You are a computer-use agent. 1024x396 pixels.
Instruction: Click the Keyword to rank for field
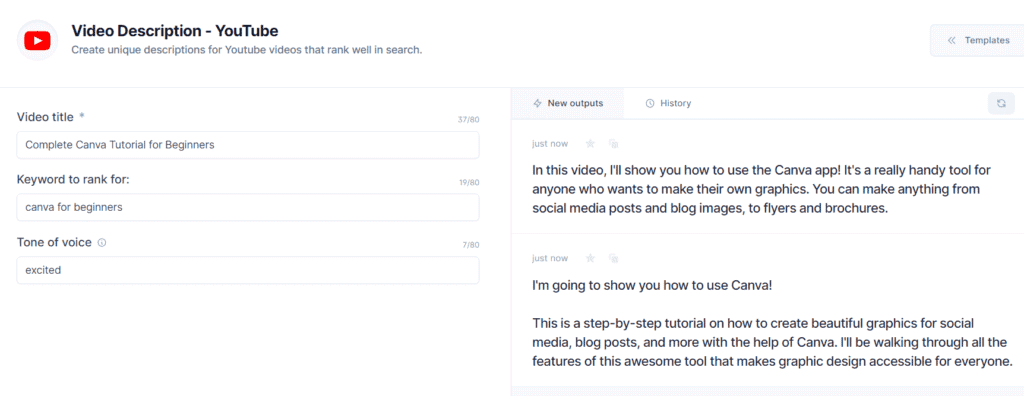point(248,207)
